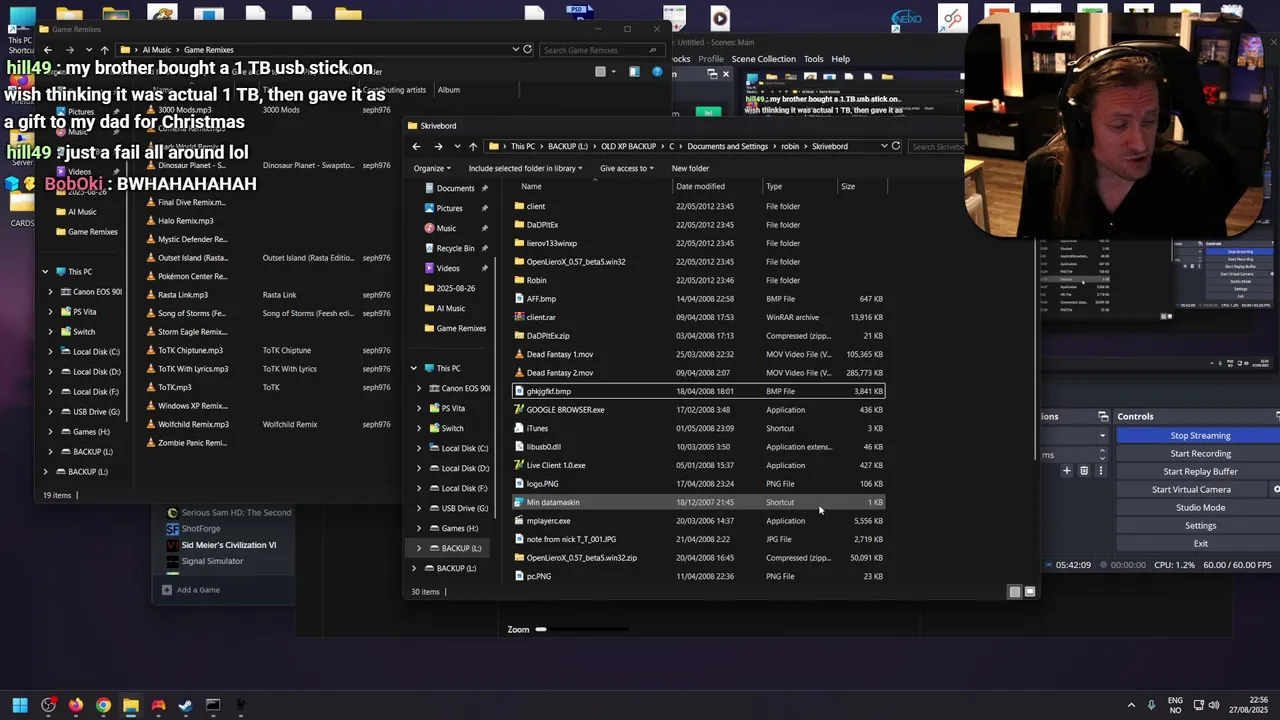Open OBS Scene Collection menu
Image resolution: width=1280 pixels, height=720 pixels.
tap(763, 59)
